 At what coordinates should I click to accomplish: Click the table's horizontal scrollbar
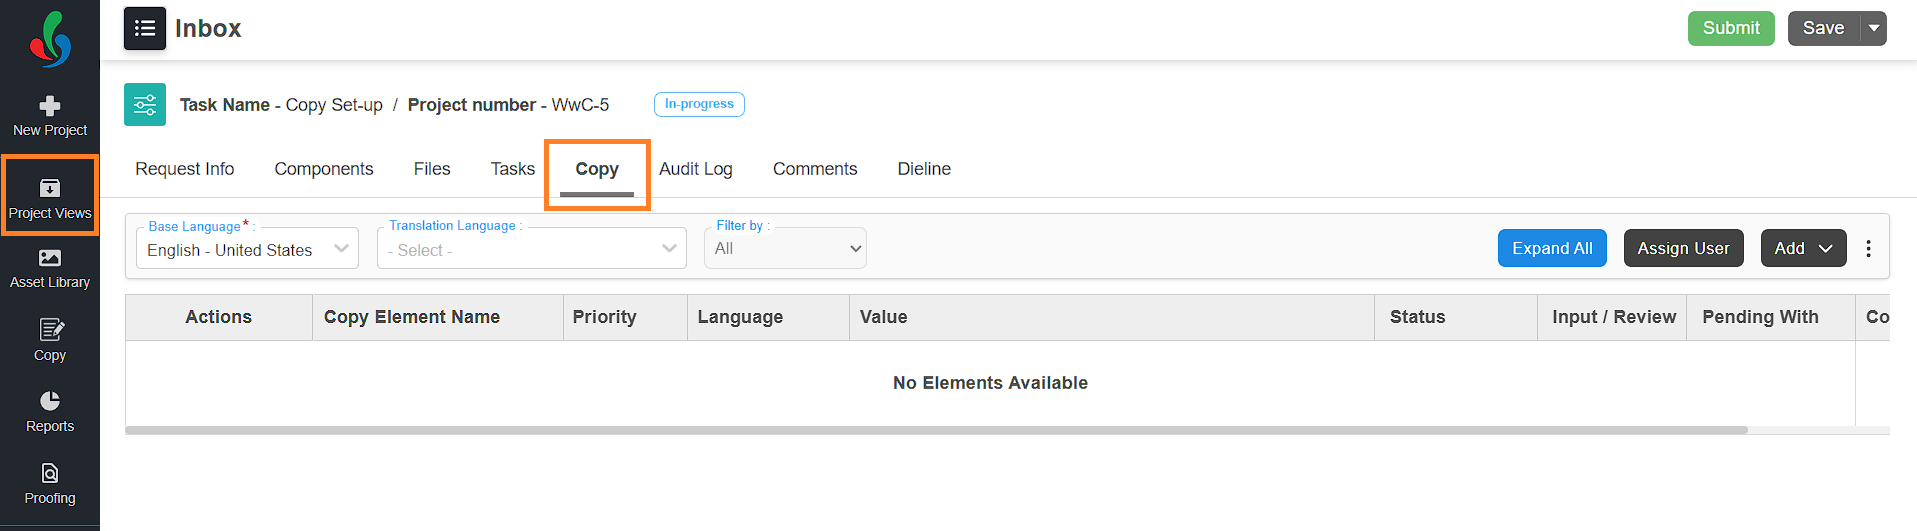[936, 430]
